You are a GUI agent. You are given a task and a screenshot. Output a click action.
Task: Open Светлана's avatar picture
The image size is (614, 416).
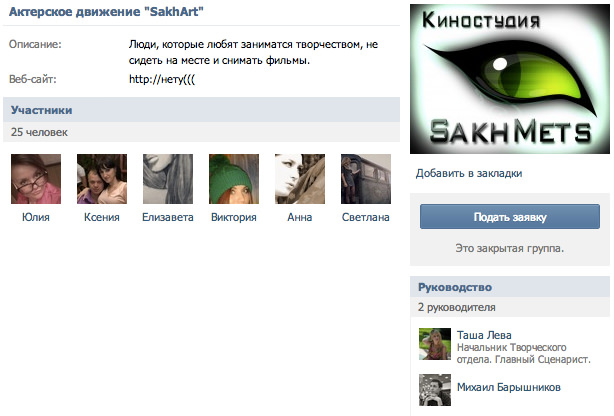coord(366,179)
